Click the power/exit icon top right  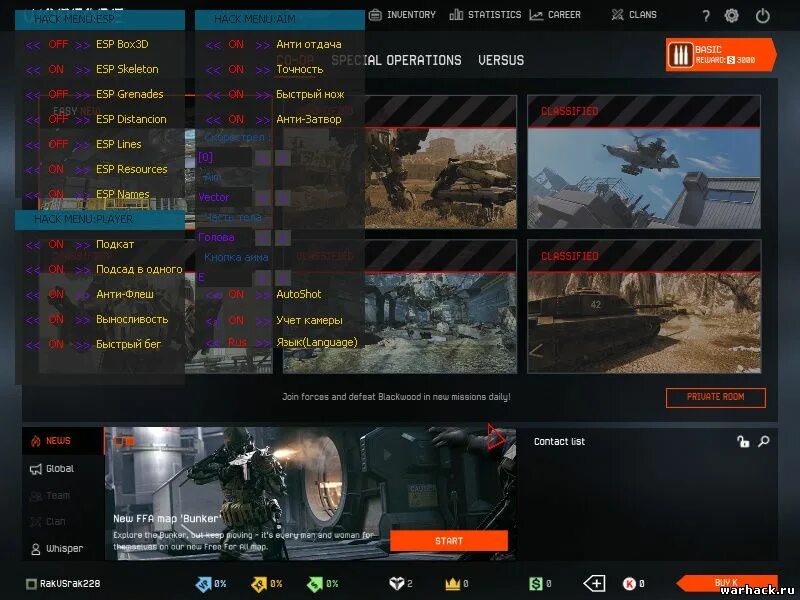(x=764, y=15)
